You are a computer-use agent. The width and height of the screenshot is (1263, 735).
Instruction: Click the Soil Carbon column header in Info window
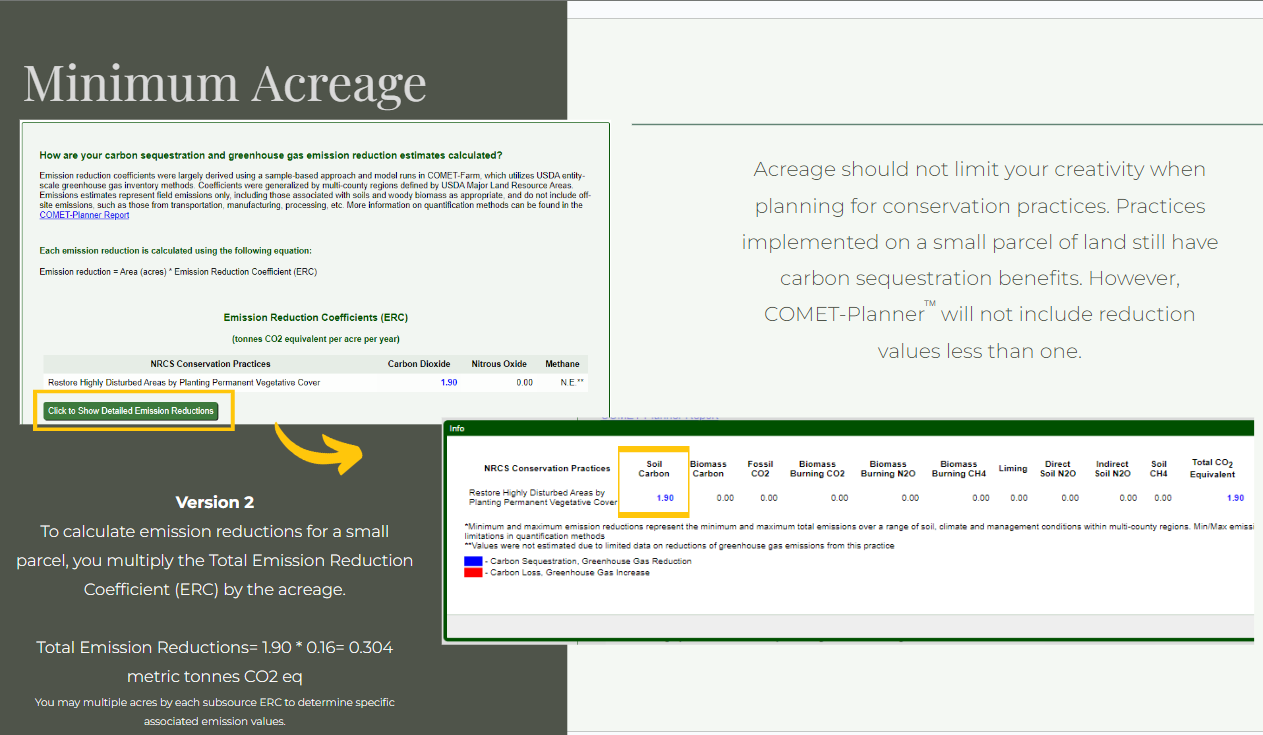pyautogui.click(x=654, y=468)
